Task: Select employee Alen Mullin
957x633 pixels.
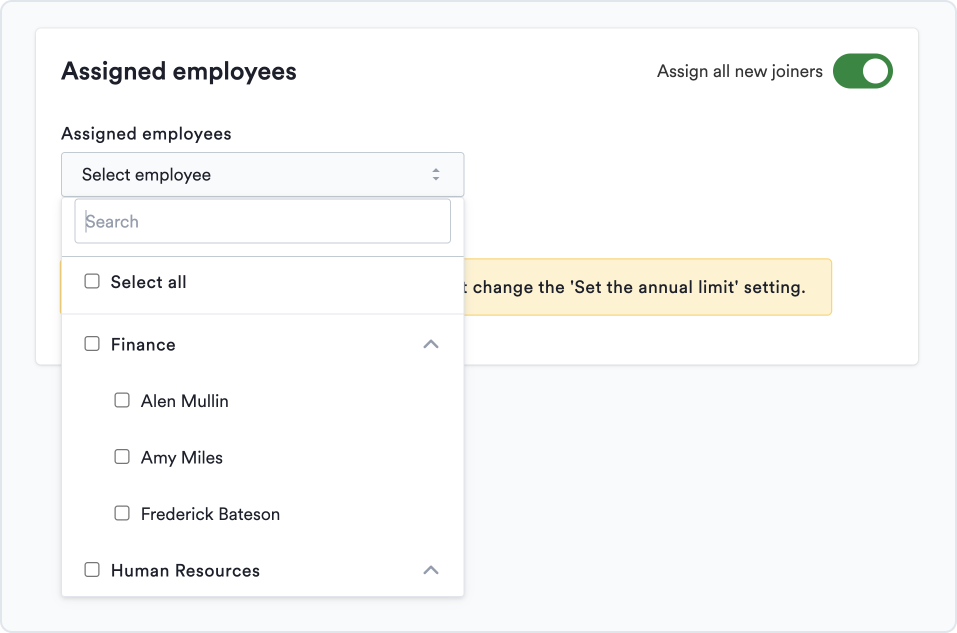Action: point(122,400)
